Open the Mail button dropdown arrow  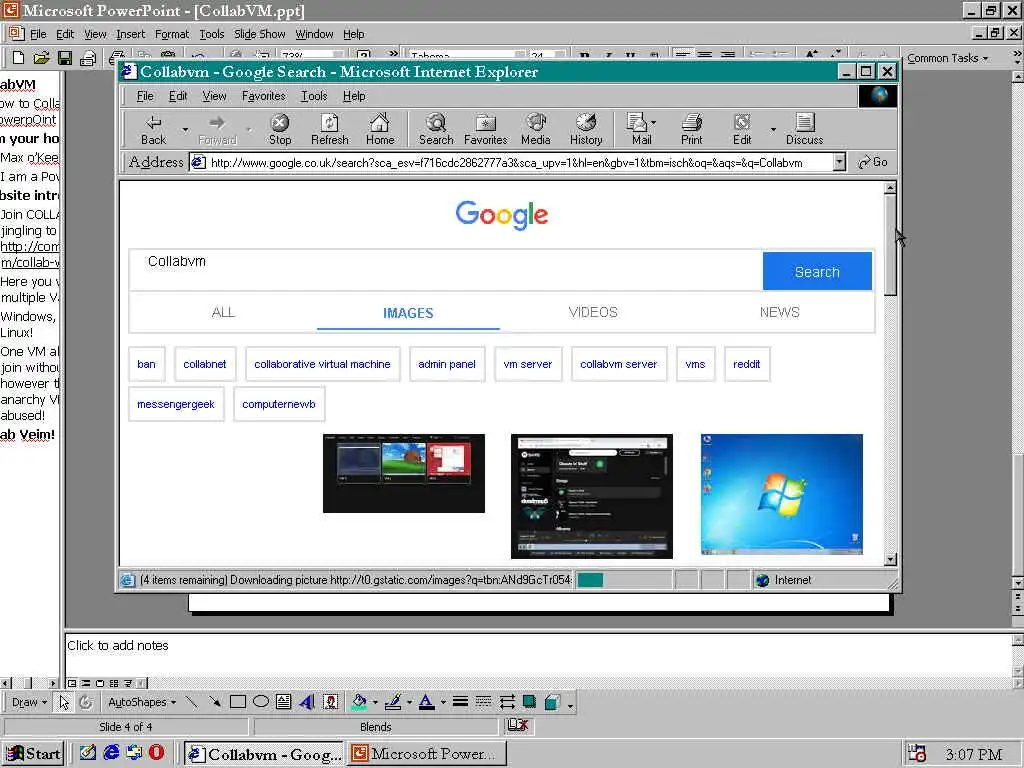click(654, 121)
